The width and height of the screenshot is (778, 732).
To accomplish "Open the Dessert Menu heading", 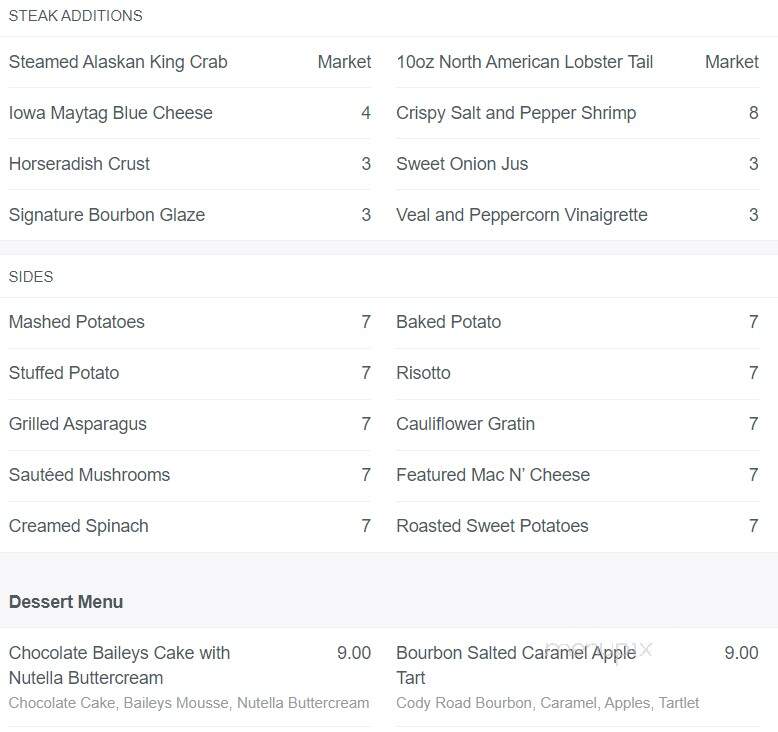I will coord(66,601).
